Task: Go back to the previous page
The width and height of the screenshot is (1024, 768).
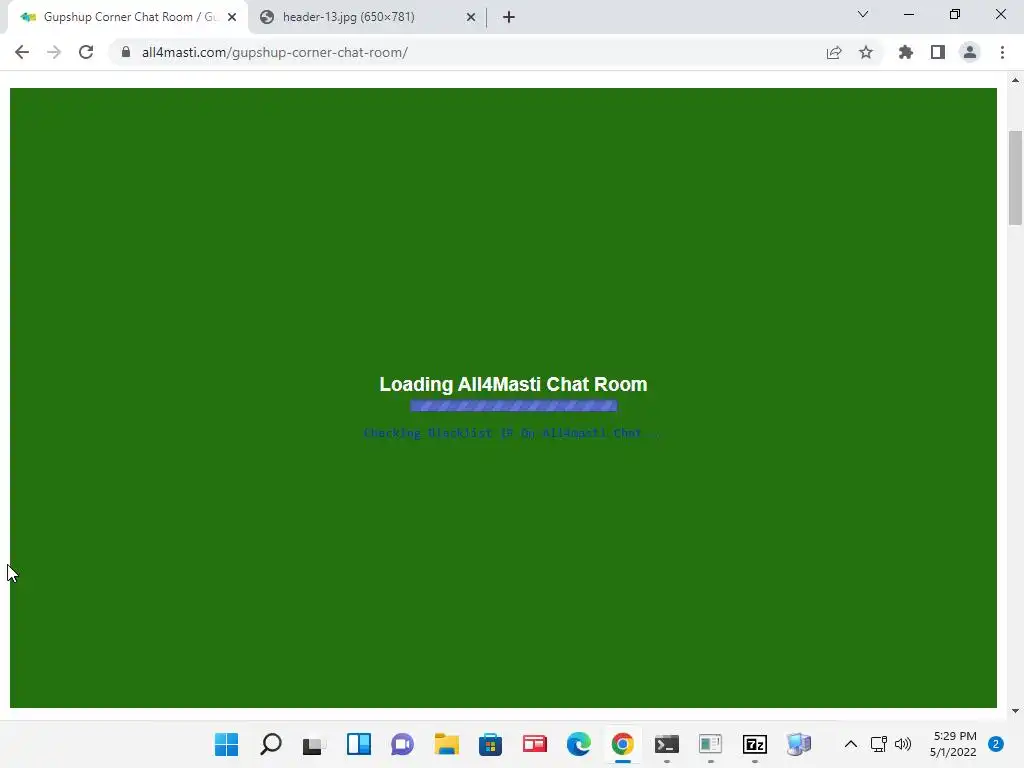Action: 22,52
